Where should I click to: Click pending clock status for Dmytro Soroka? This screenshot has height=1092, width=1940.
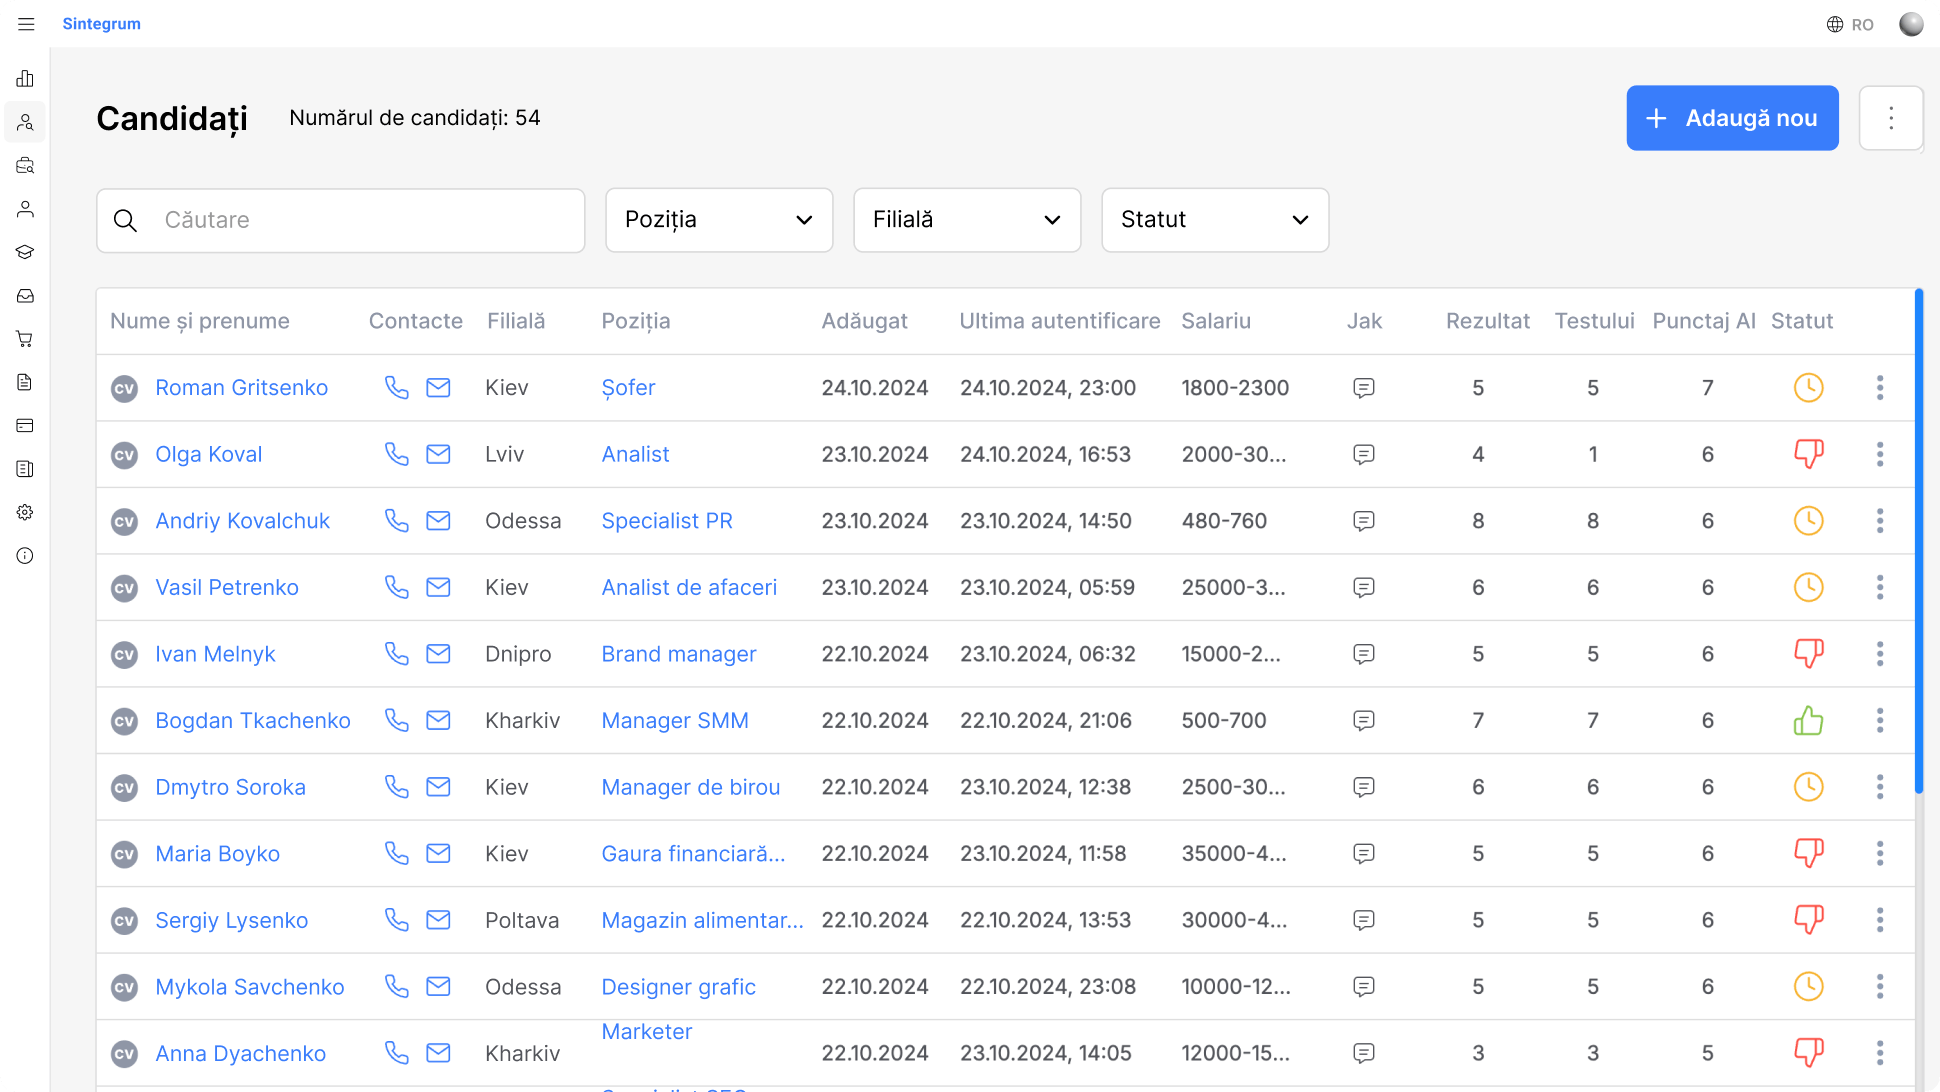[1808, 787]
